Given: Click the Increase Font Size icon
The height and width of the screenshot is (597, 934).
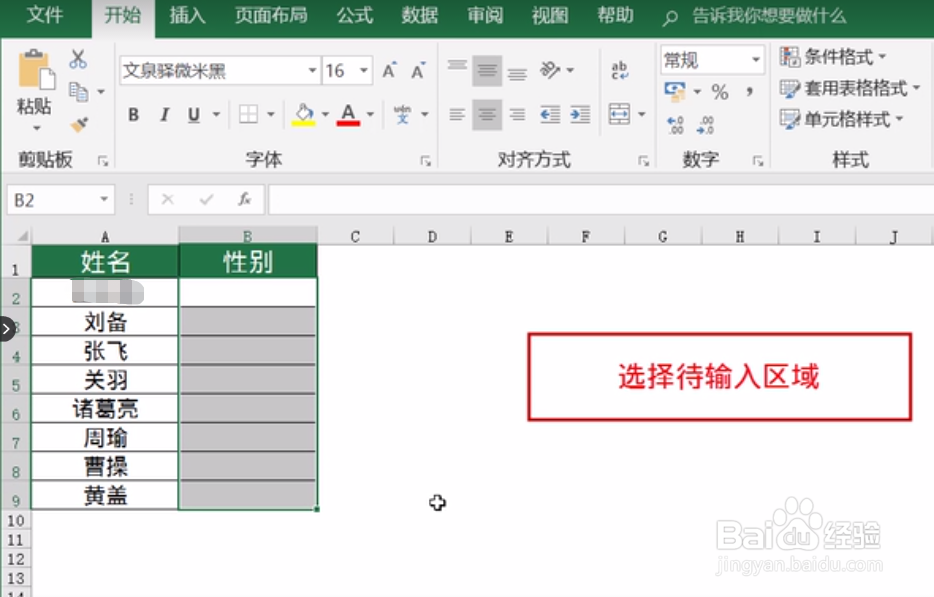Looking at the screenshot, I should click(x=387, y=70).
